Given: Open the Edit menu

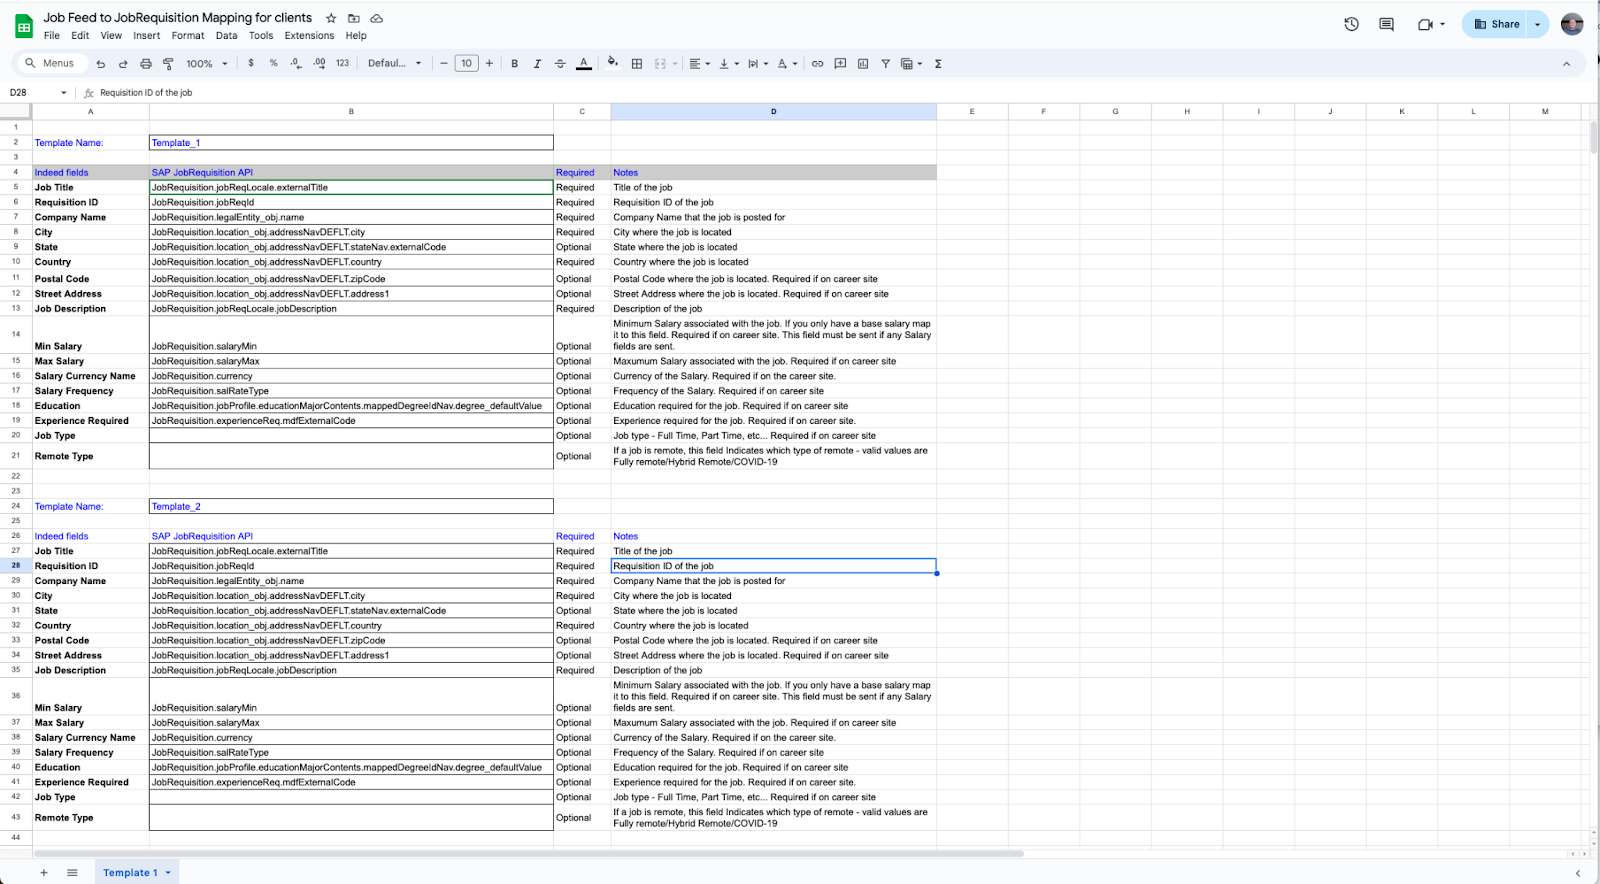Looking at the screenshot, I should [80, 35].
